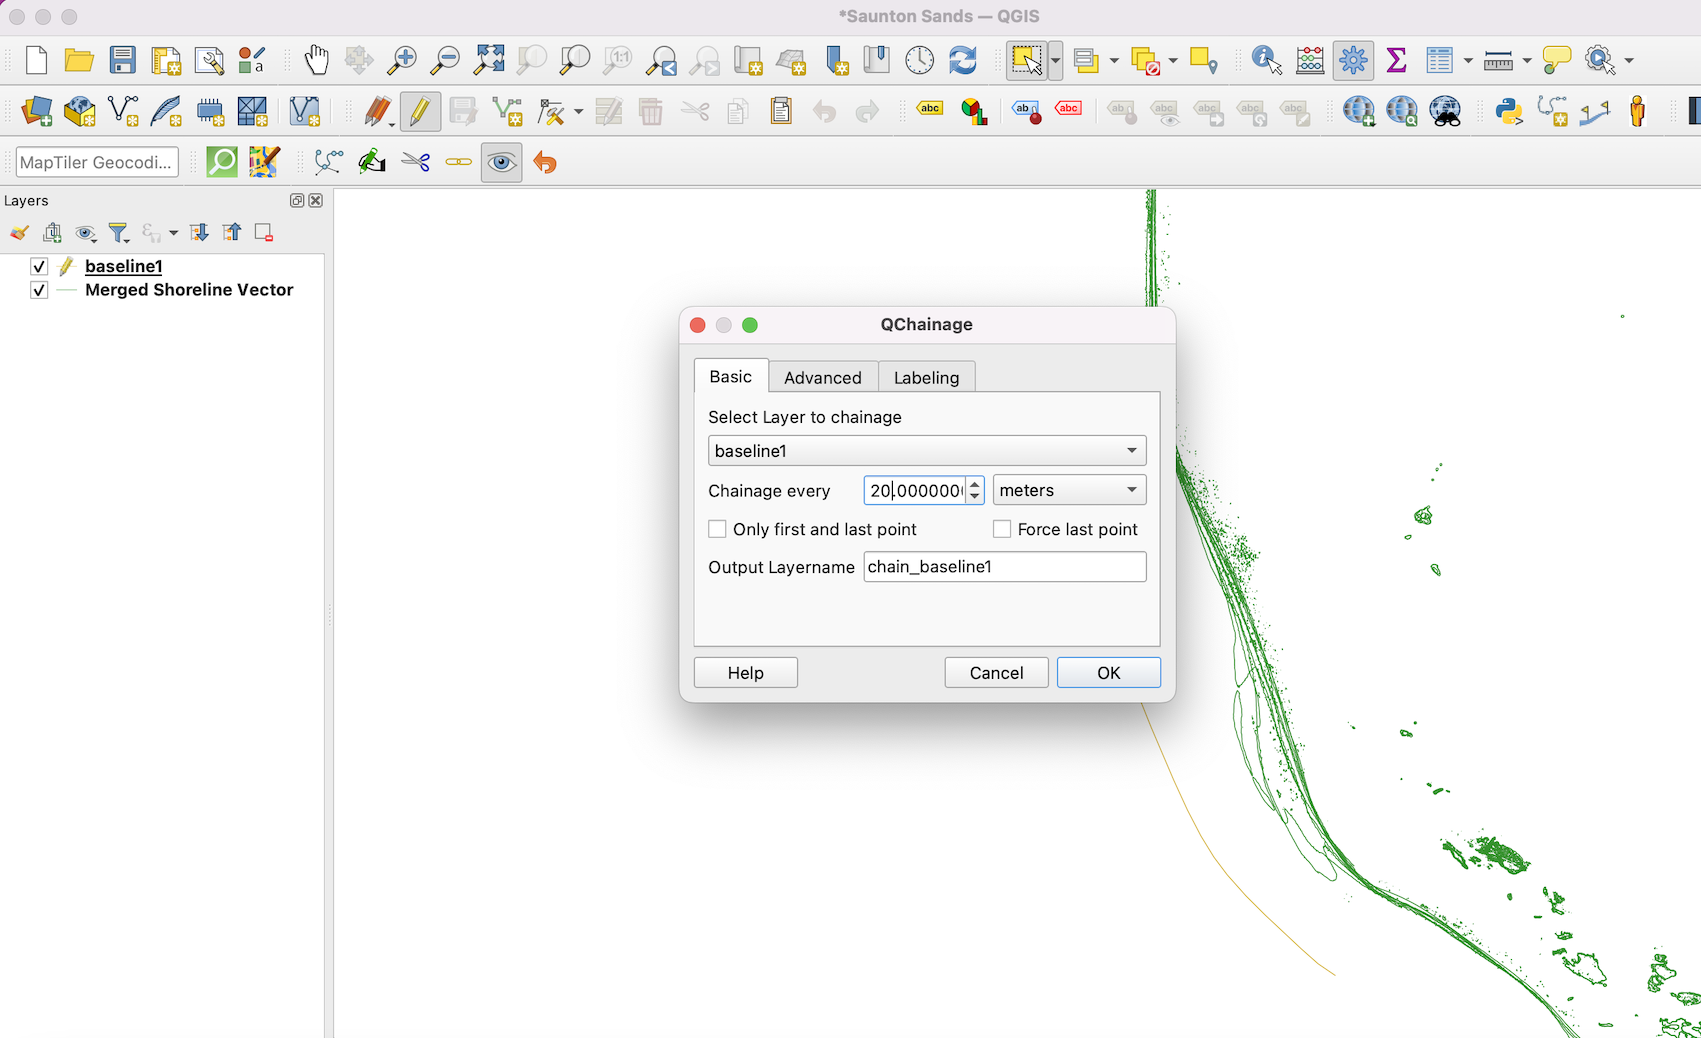Open the Statistical Summary sigma icon
Viewport: 1701px width, 1038px height.
tap(1396, 60)
